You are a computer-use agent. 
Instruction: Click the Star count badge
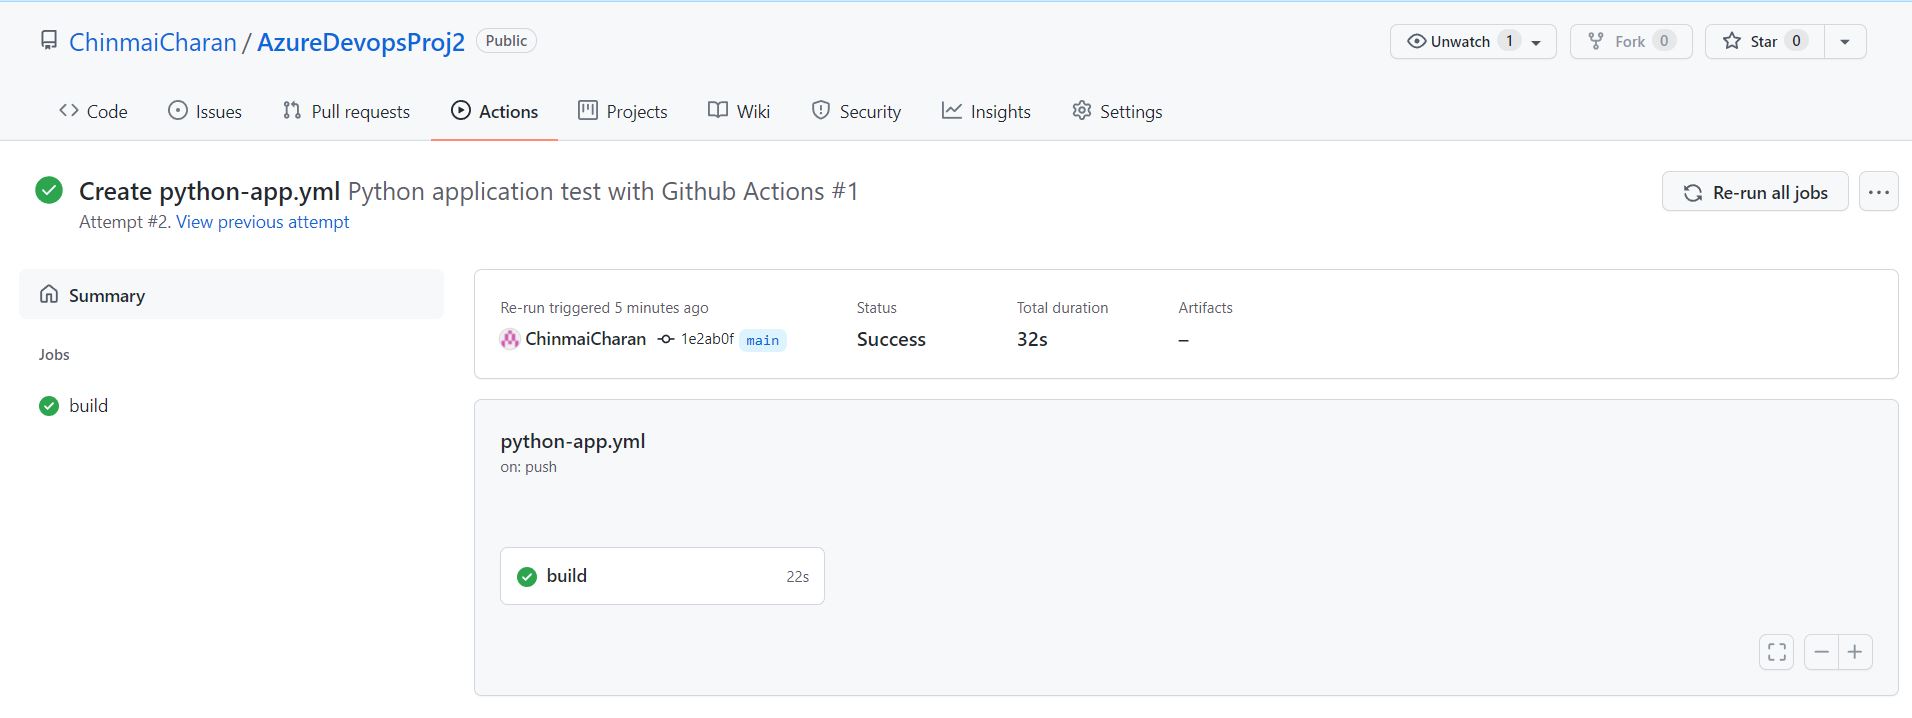tap(1796, 41)
